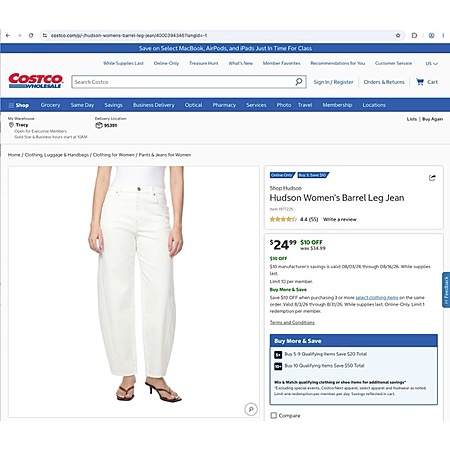Click Sign In / Register
This screenshot has width=450, height=450.
coord(333,82)
